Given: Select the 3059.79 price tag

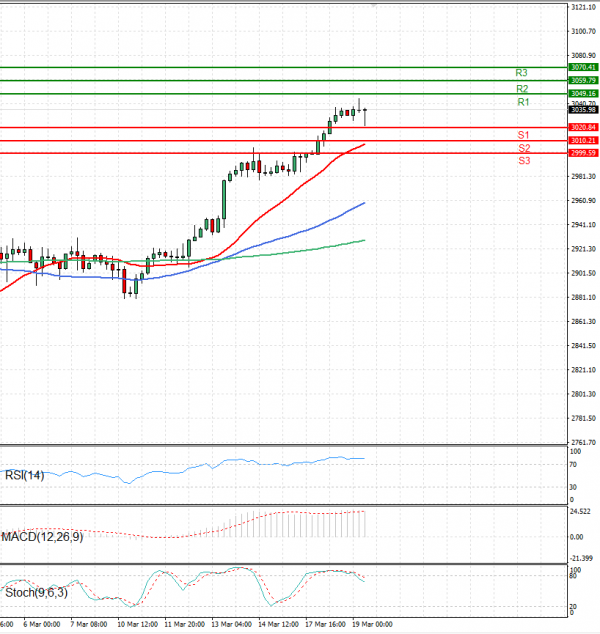Looking at the screenshot, I should tap(583, 80).
